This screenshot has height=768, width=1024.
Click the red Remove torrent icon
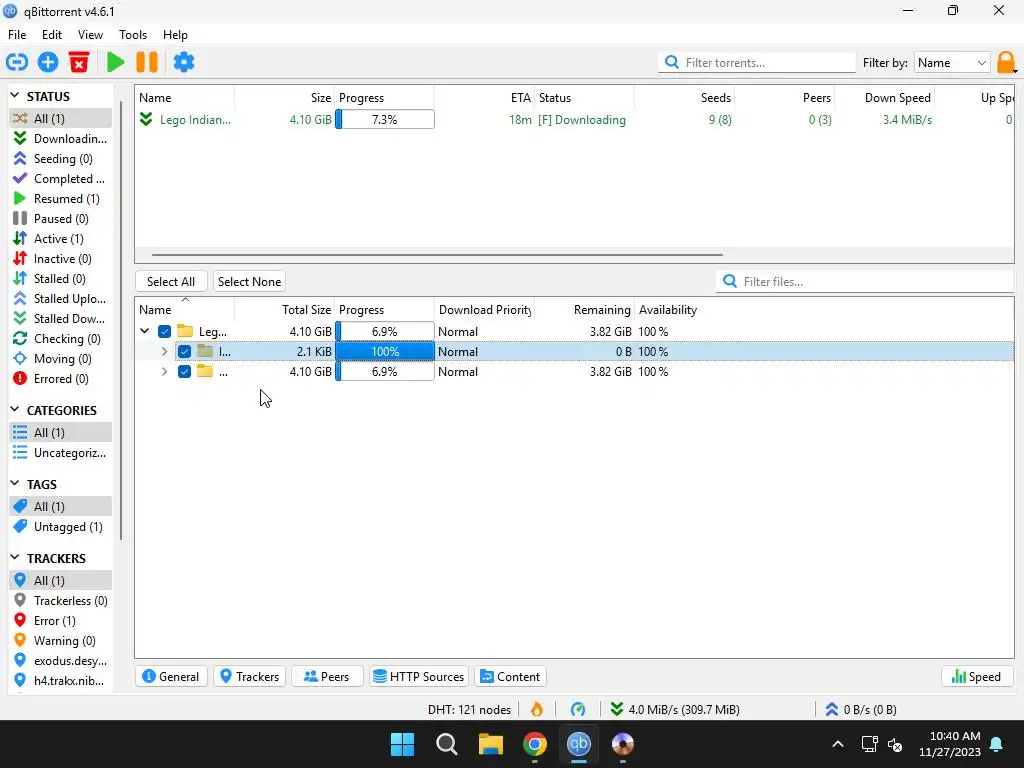point(79,63)
